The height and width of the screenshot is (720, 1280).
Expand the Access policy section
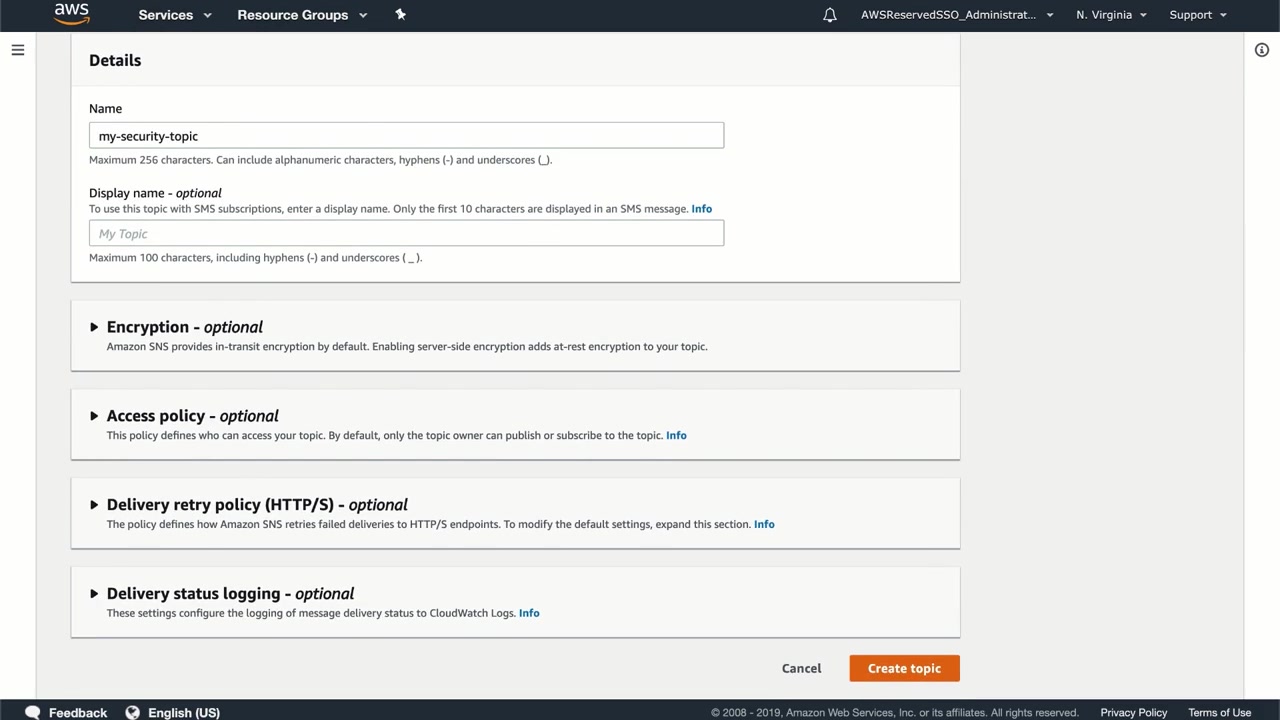95,416
